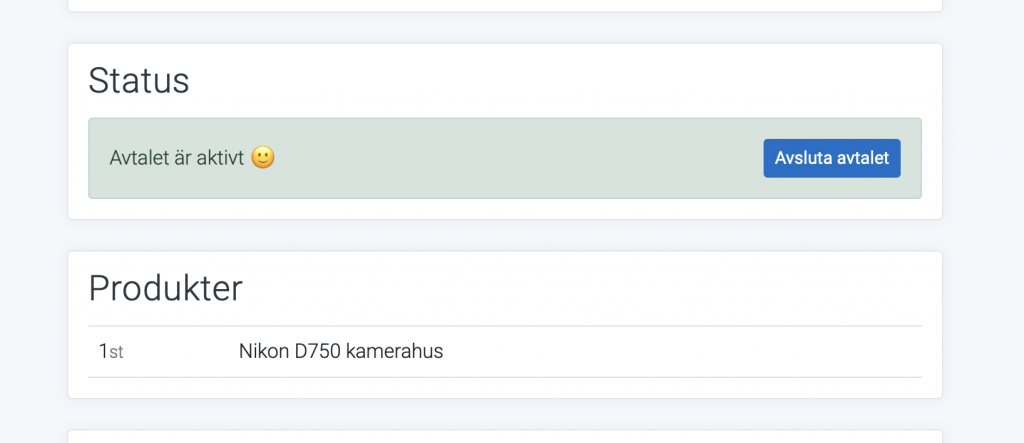This screenshot has width=1024, height=443.
Task: Select the Avtalet är aktivt text
Action: point(176,157)
